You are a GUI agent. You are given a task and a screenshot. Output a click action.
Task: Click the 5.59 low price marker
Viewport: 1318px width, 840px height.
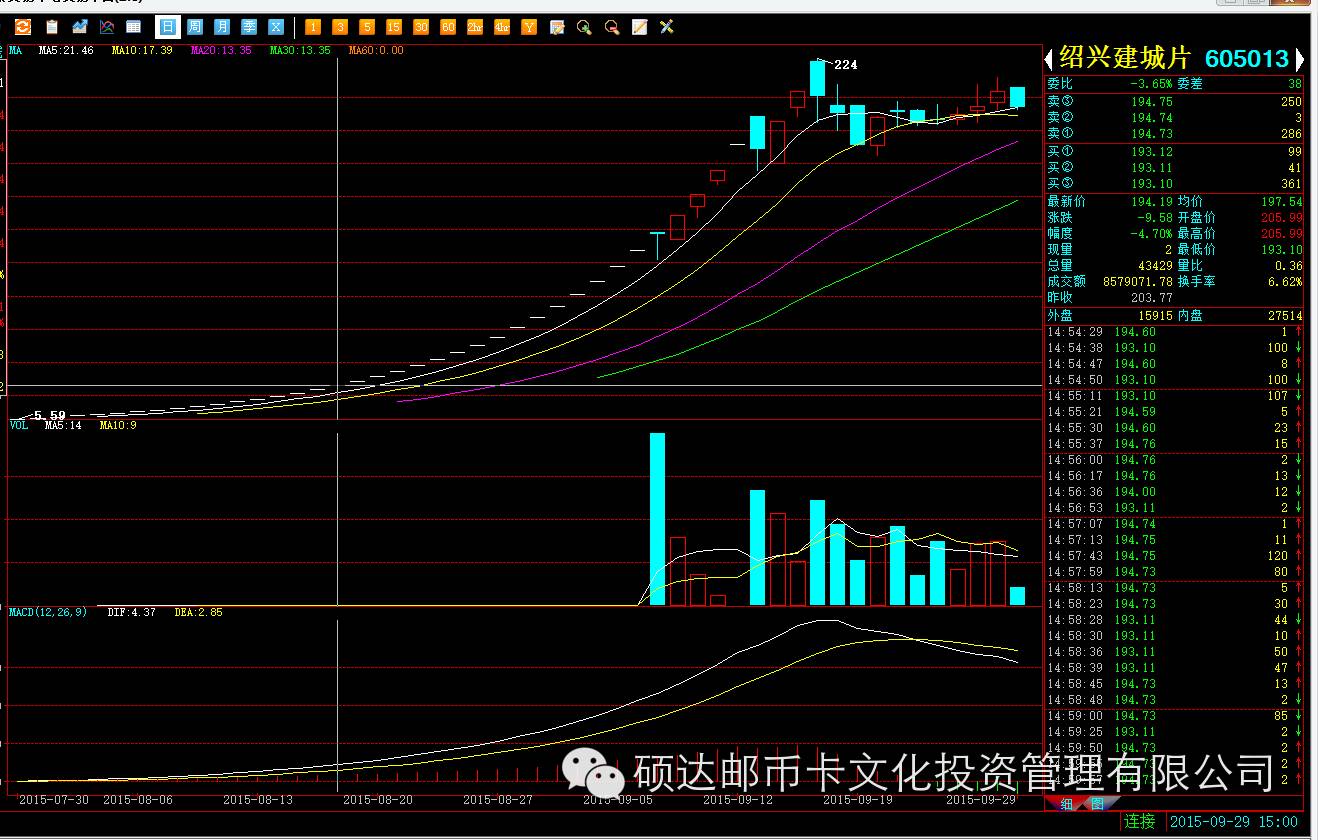[x=50, y=414]
